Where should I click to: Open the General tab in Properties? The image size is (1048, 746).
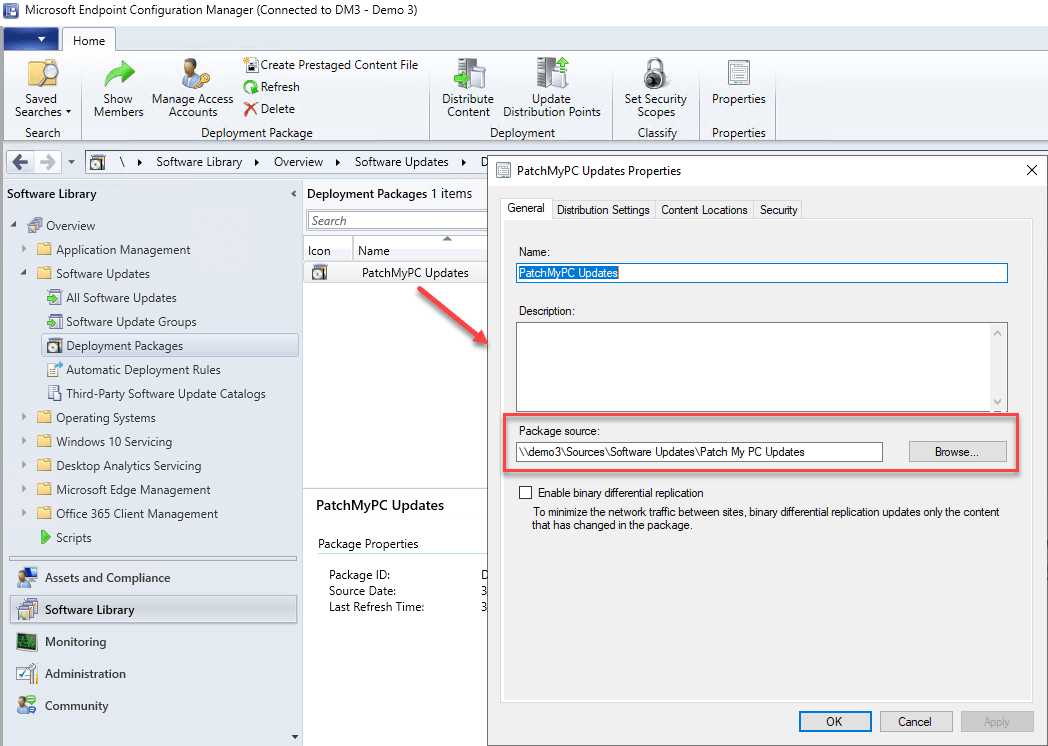526,209
